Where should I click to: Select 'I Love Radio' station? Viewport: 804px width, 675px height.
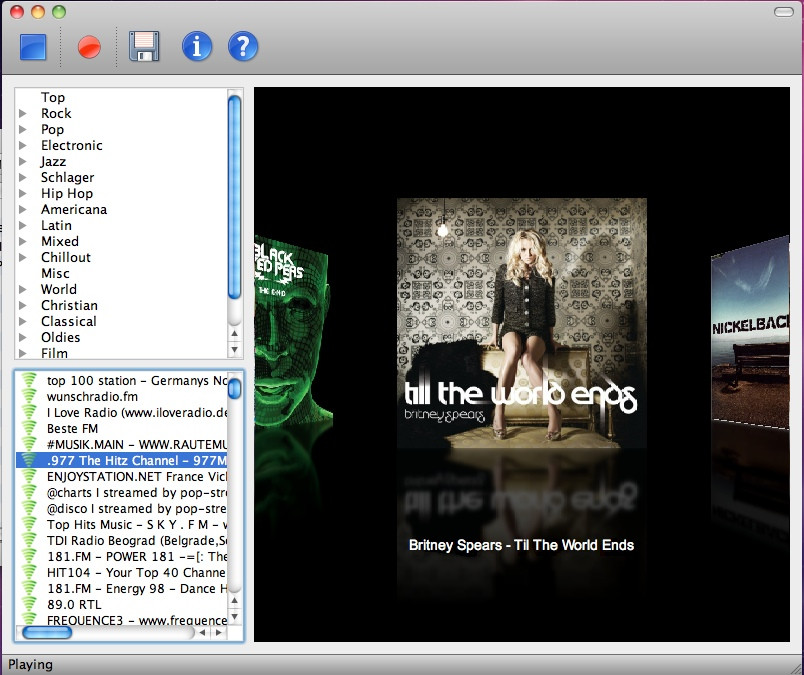137,412
